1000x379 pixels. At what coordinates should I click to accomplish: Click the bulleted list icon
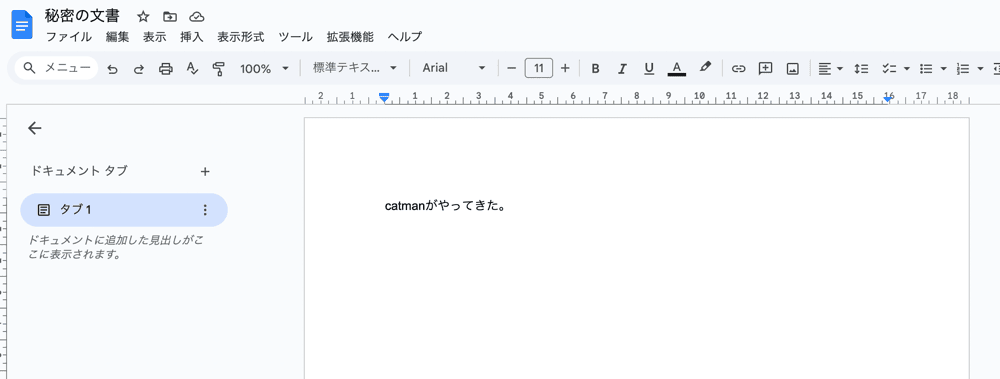[926, 68]
